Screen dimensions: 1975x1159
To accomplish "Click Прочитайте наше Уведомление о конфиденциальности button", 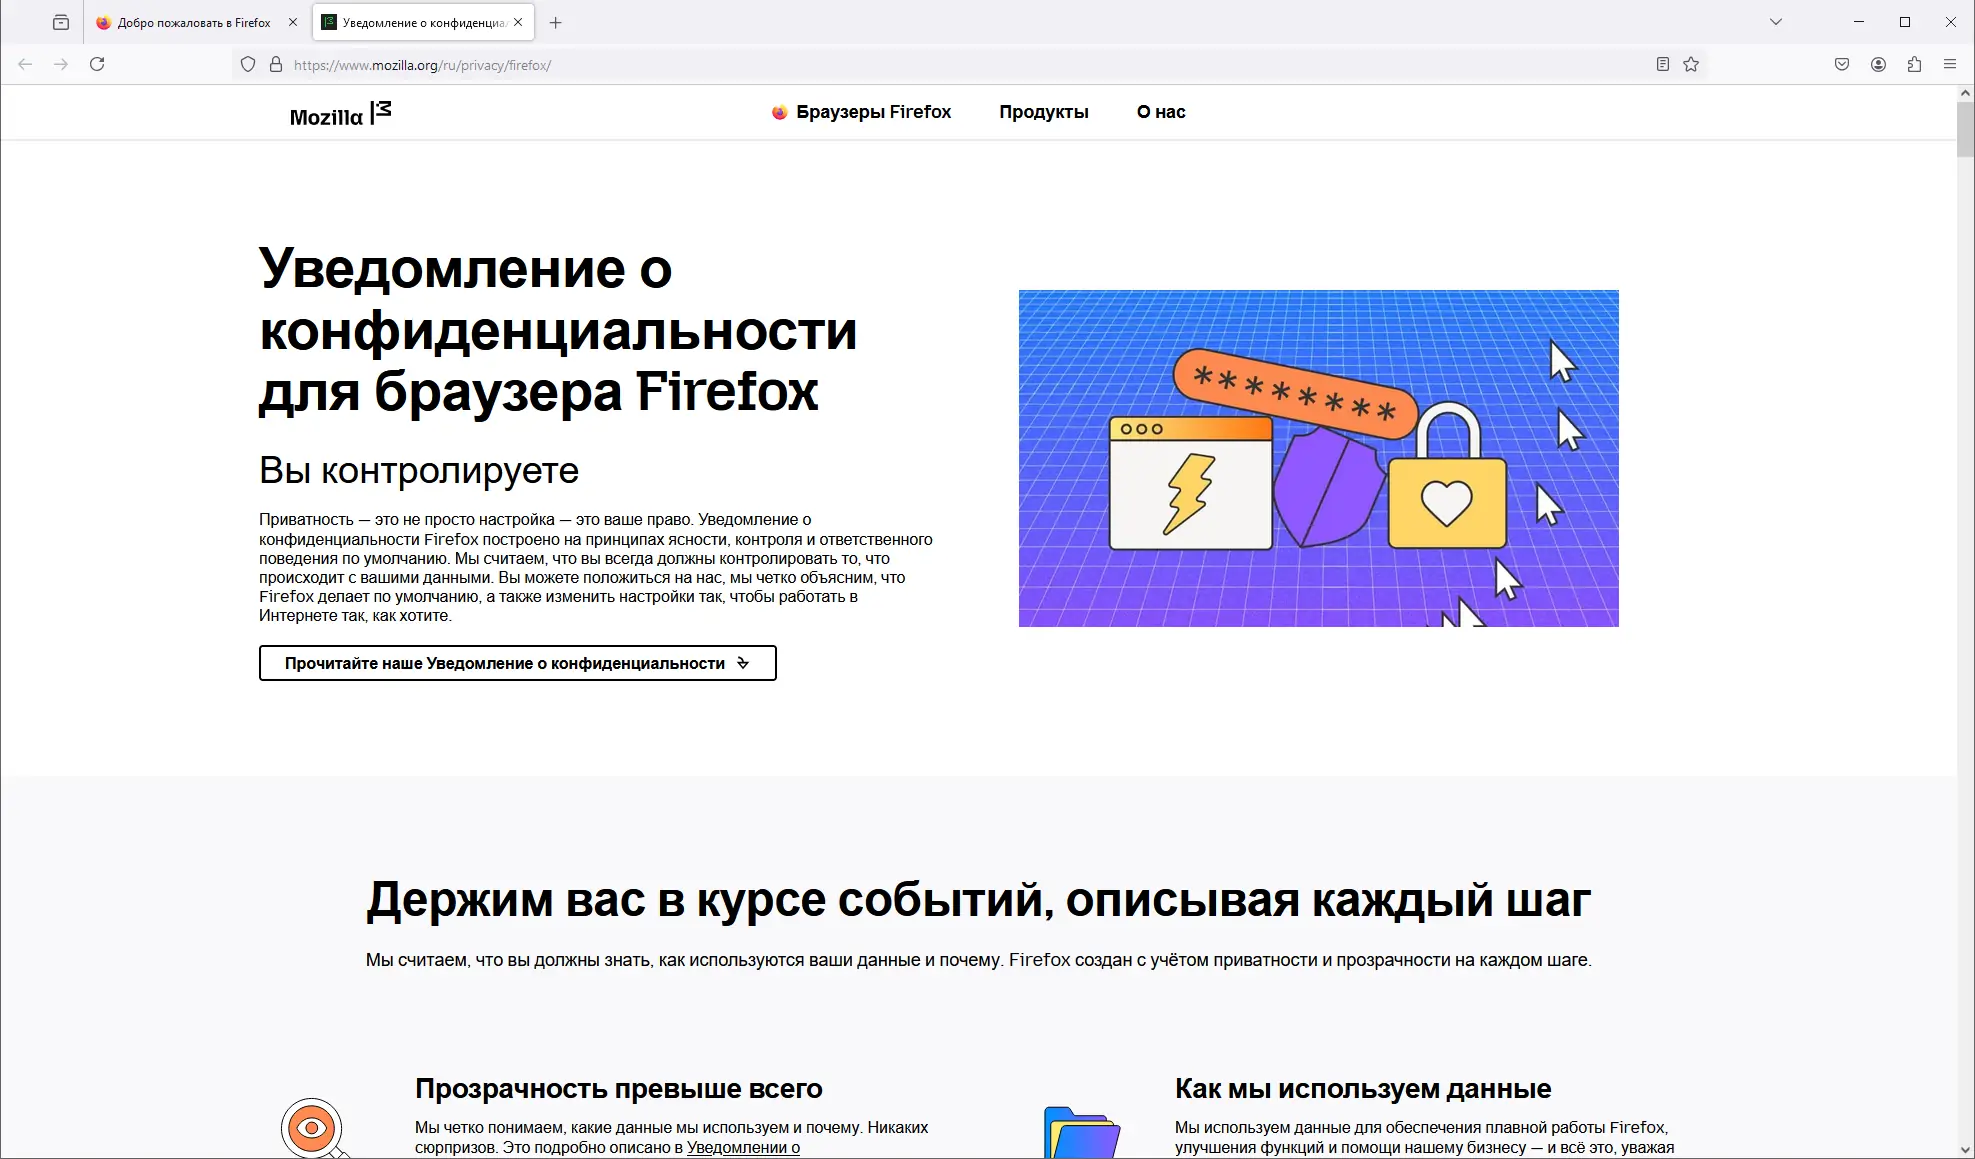I will point(517,663).
